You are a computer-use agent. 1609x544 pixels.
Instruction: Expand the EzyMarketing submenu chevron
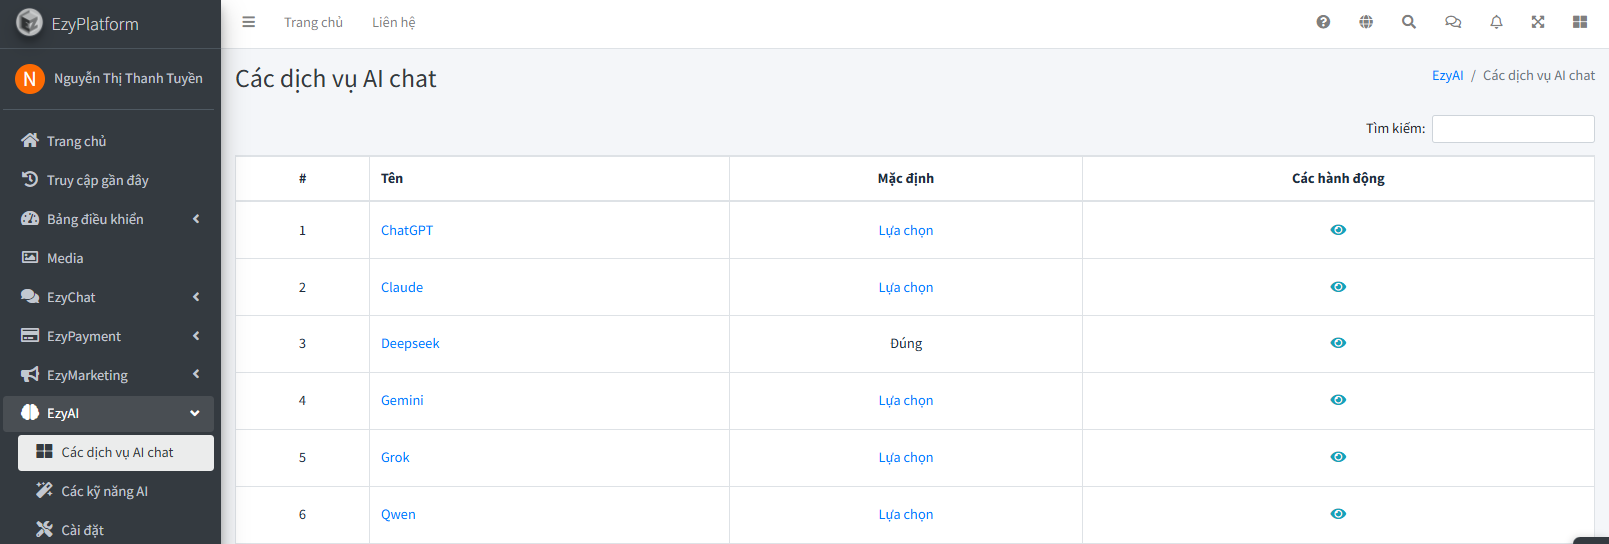(x=196, y=374)
